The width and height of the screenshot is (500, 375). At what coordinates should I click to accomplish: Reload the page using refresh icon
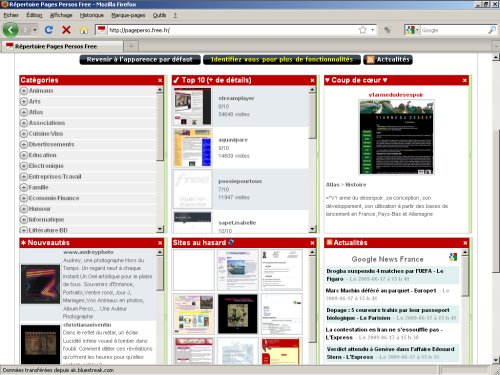point(49,30)
